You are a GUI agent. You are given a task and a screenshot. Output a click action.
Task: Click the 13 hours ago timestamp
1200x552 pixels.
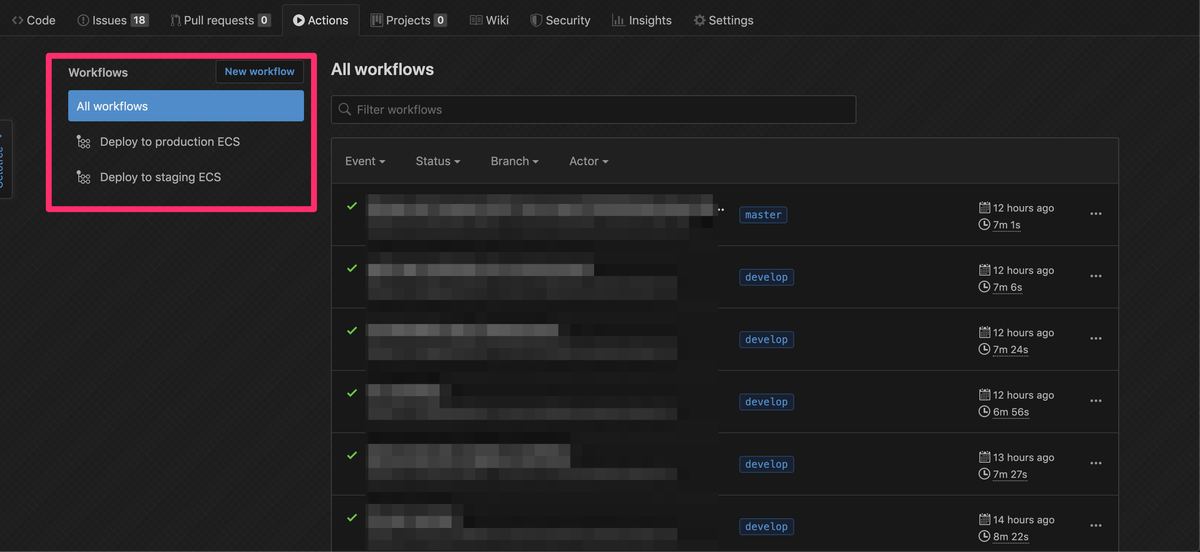coord(1023,457)
